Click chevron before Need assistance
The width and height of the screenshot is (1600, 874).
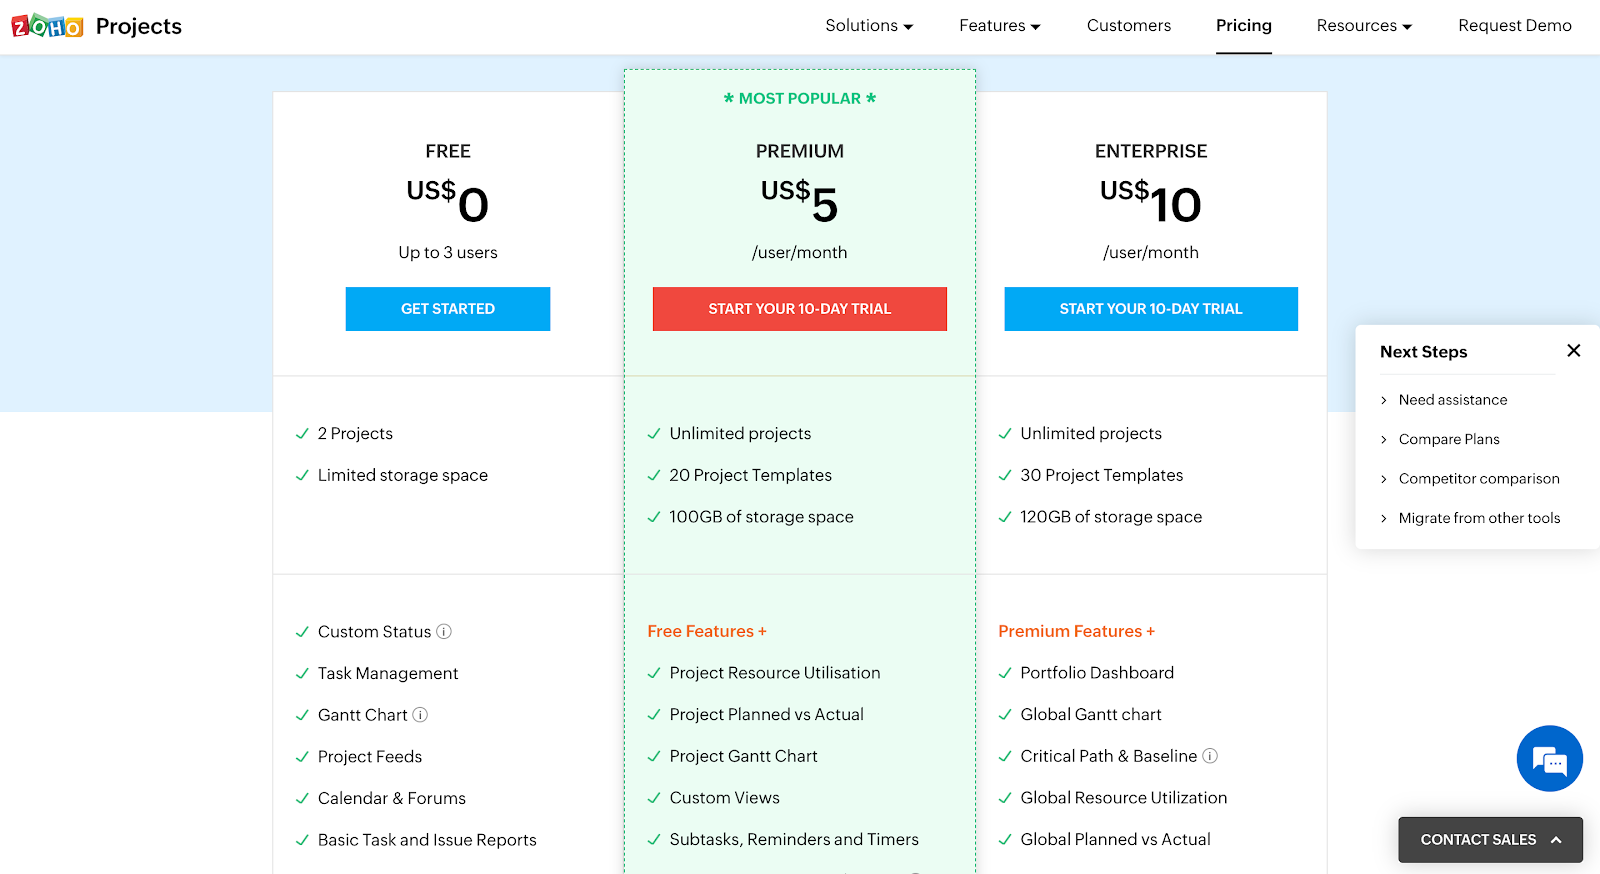point(1384,400)
